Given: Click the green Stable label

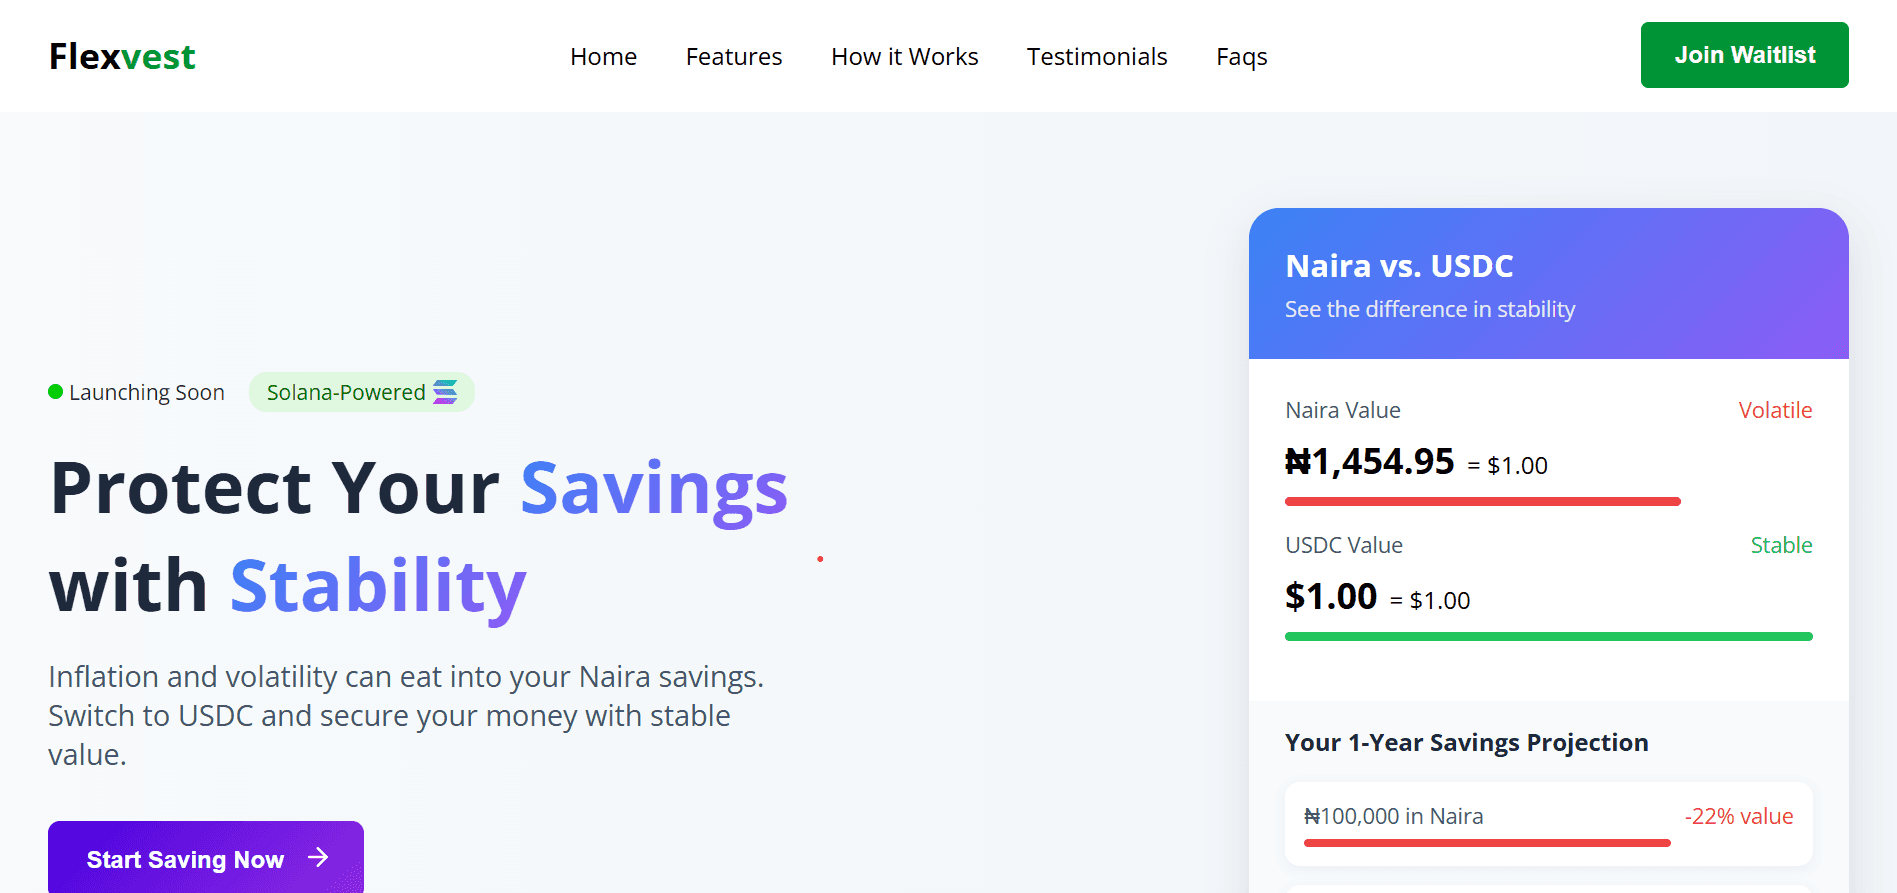Looking at the screenshot, I should coord(1781,545).
